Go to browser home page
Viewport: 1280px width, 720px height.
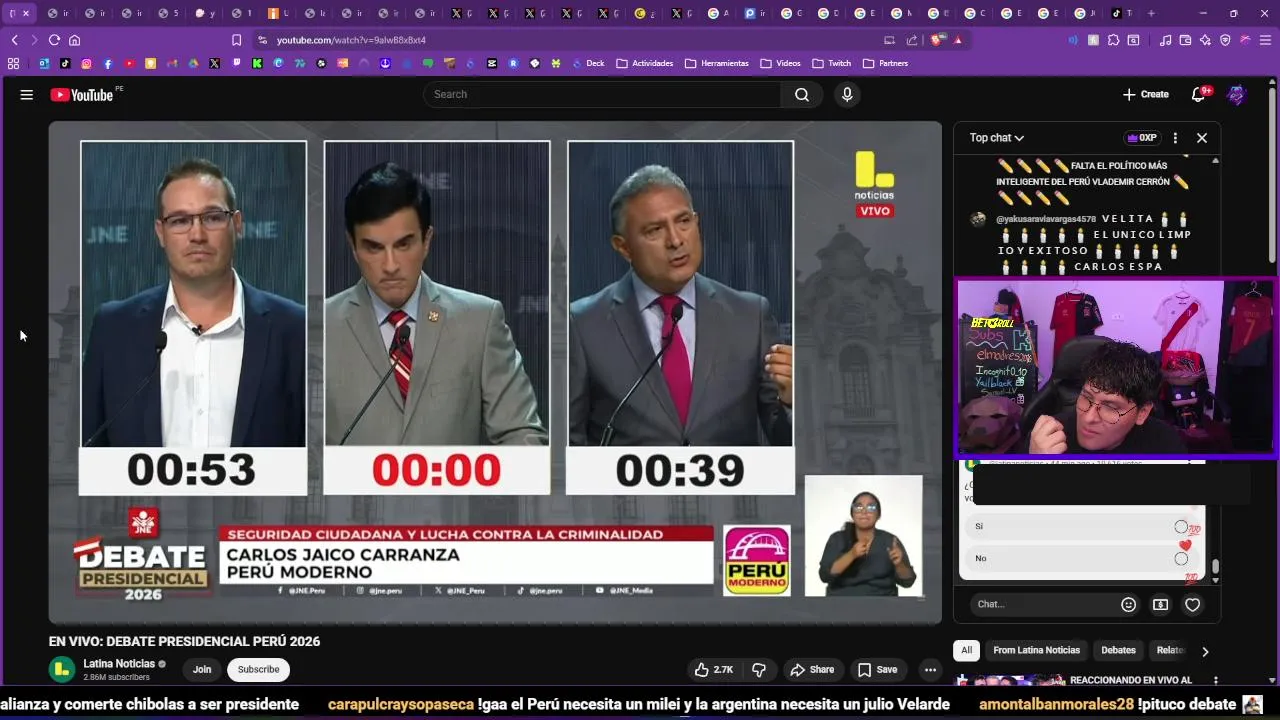pos(74,40)
